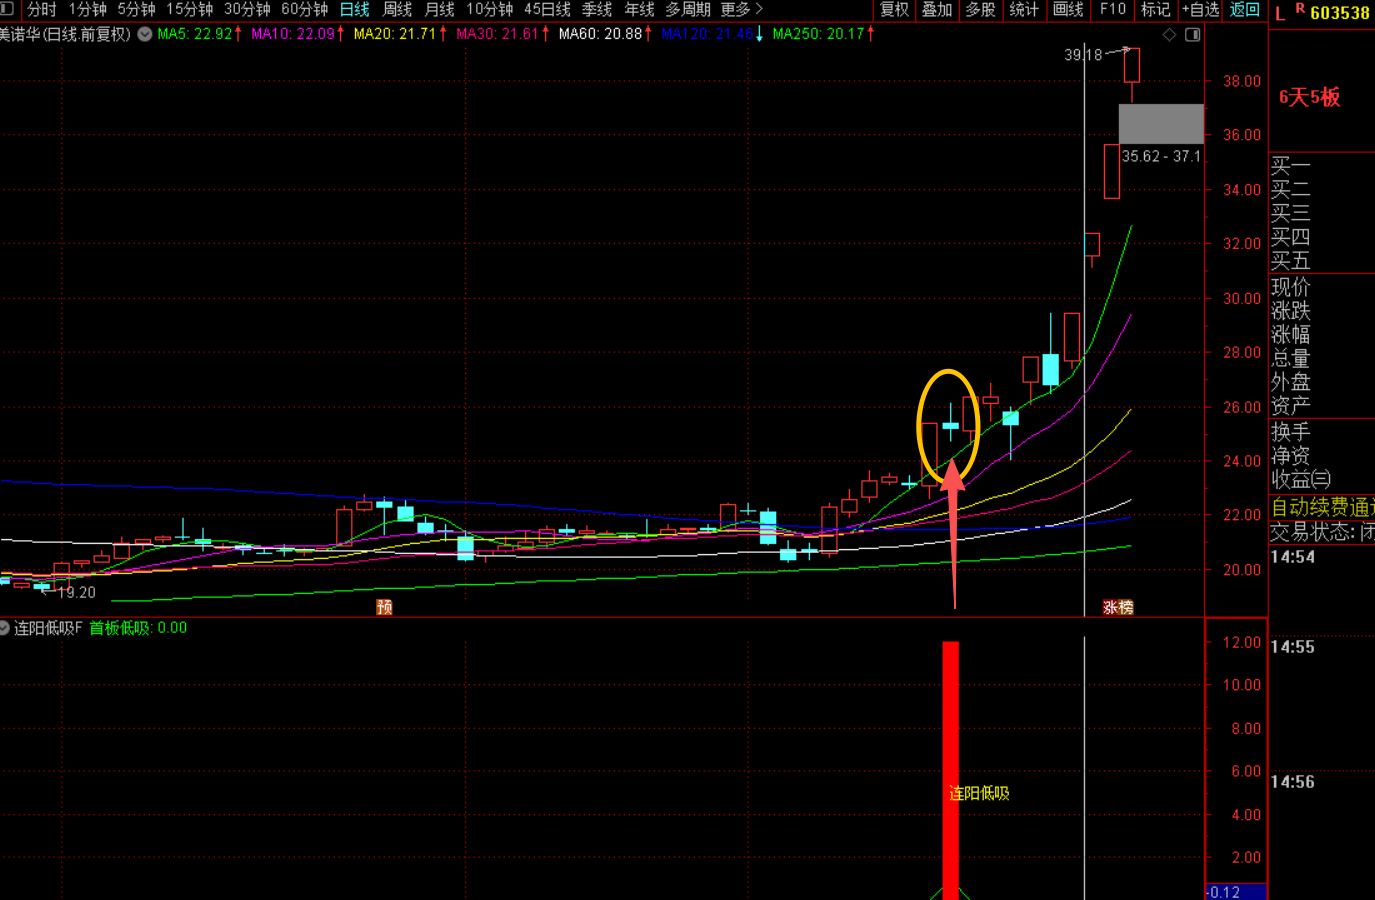Toggle the side panel layout icon
The image size is (1375, 900).
coord(1192,35)
